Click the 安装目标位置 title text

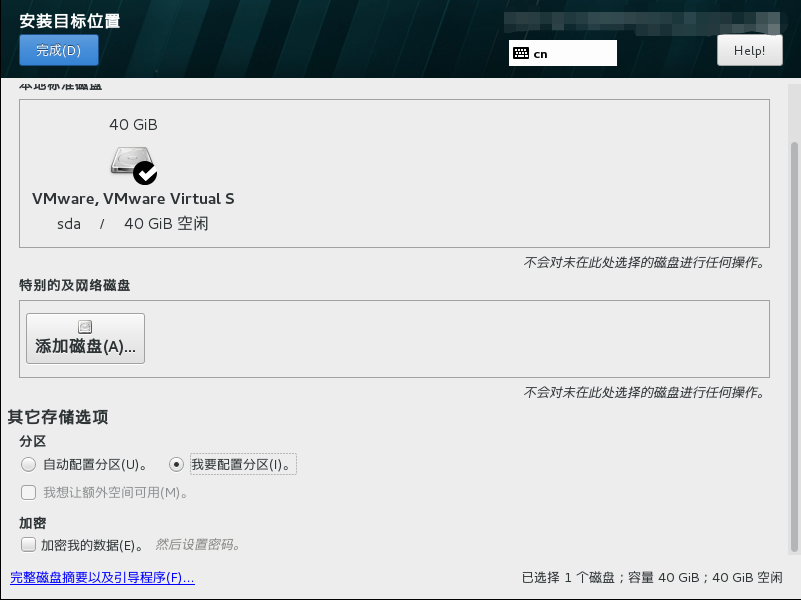click(69, 21)
